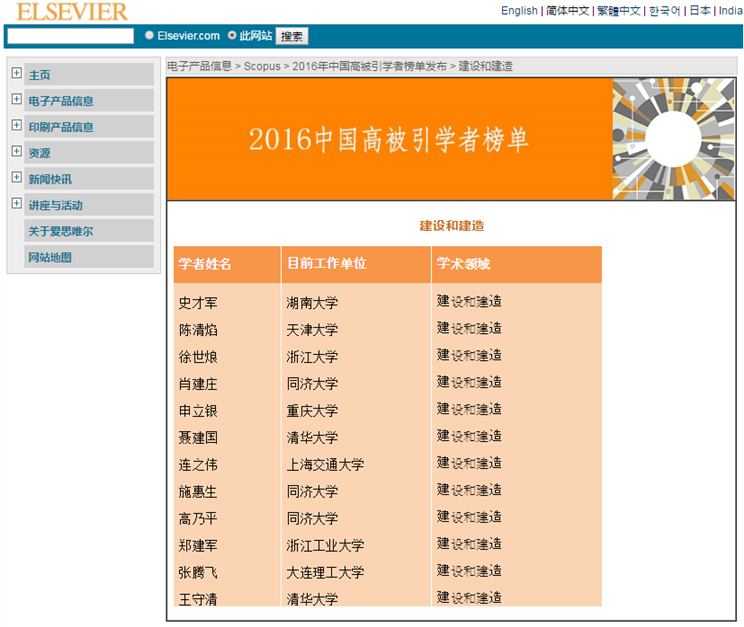Click the 搜索 search button
The width and height of the screenshot is (744, 627).
tap(292, 36)
